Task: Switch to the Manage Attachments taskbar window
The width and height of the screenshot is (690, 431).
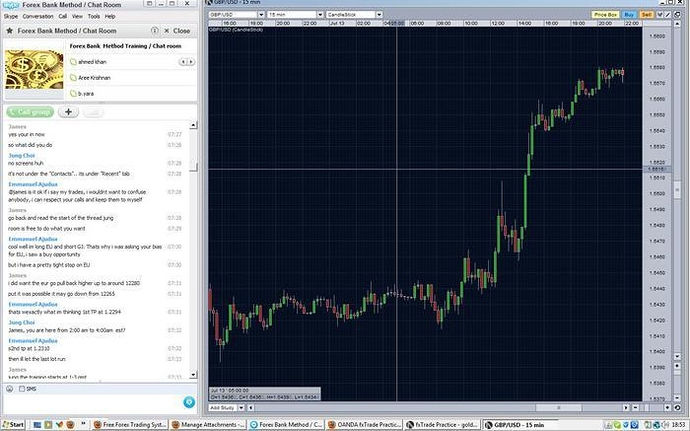Action: [x=209, y=425]
